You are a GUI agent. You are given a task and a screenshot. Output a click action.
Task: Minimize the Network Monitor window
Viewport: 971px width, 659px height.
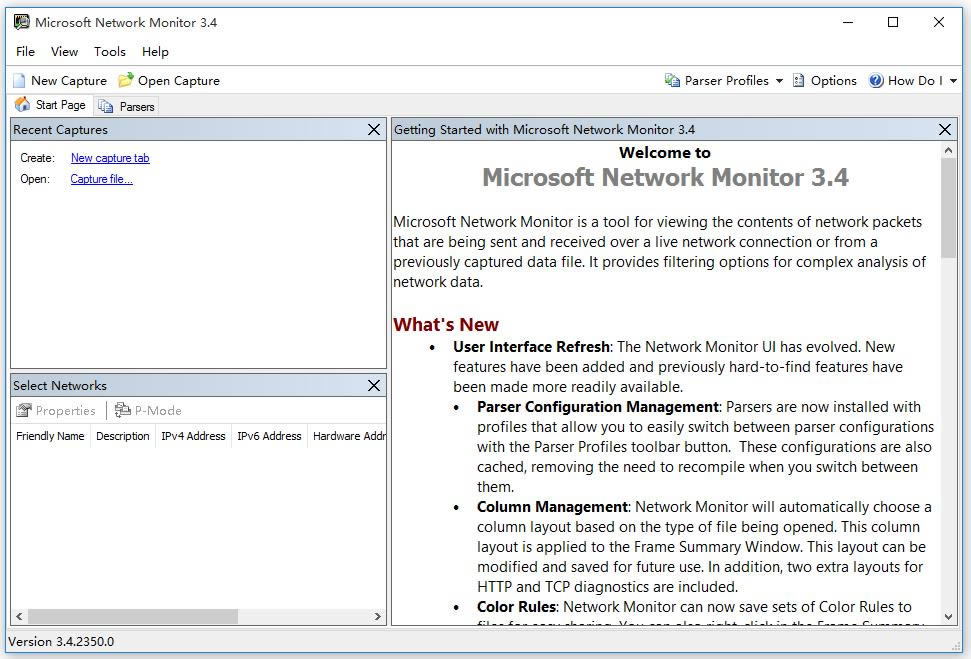coord(848,22)
